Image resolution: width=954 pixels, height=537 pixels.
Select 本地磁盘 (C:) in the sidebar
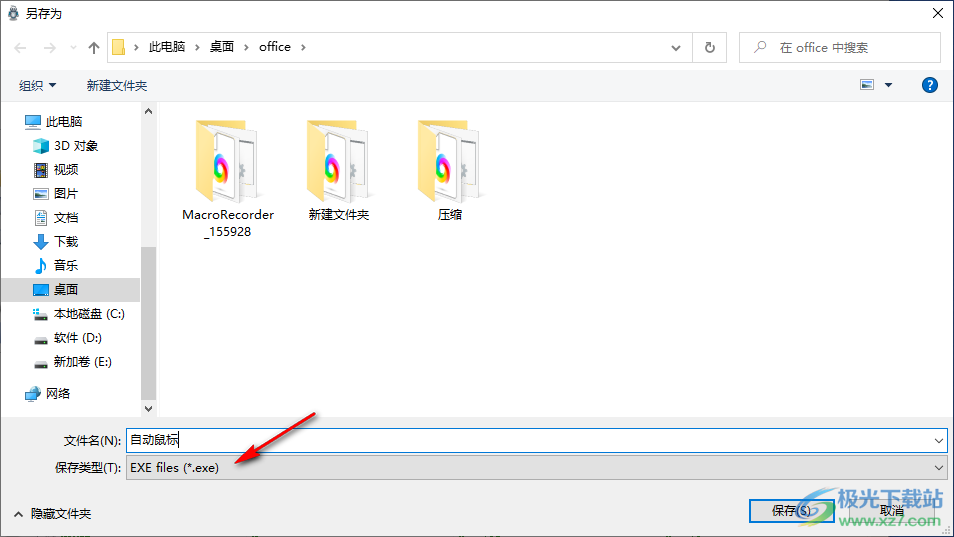coord(89,314)
